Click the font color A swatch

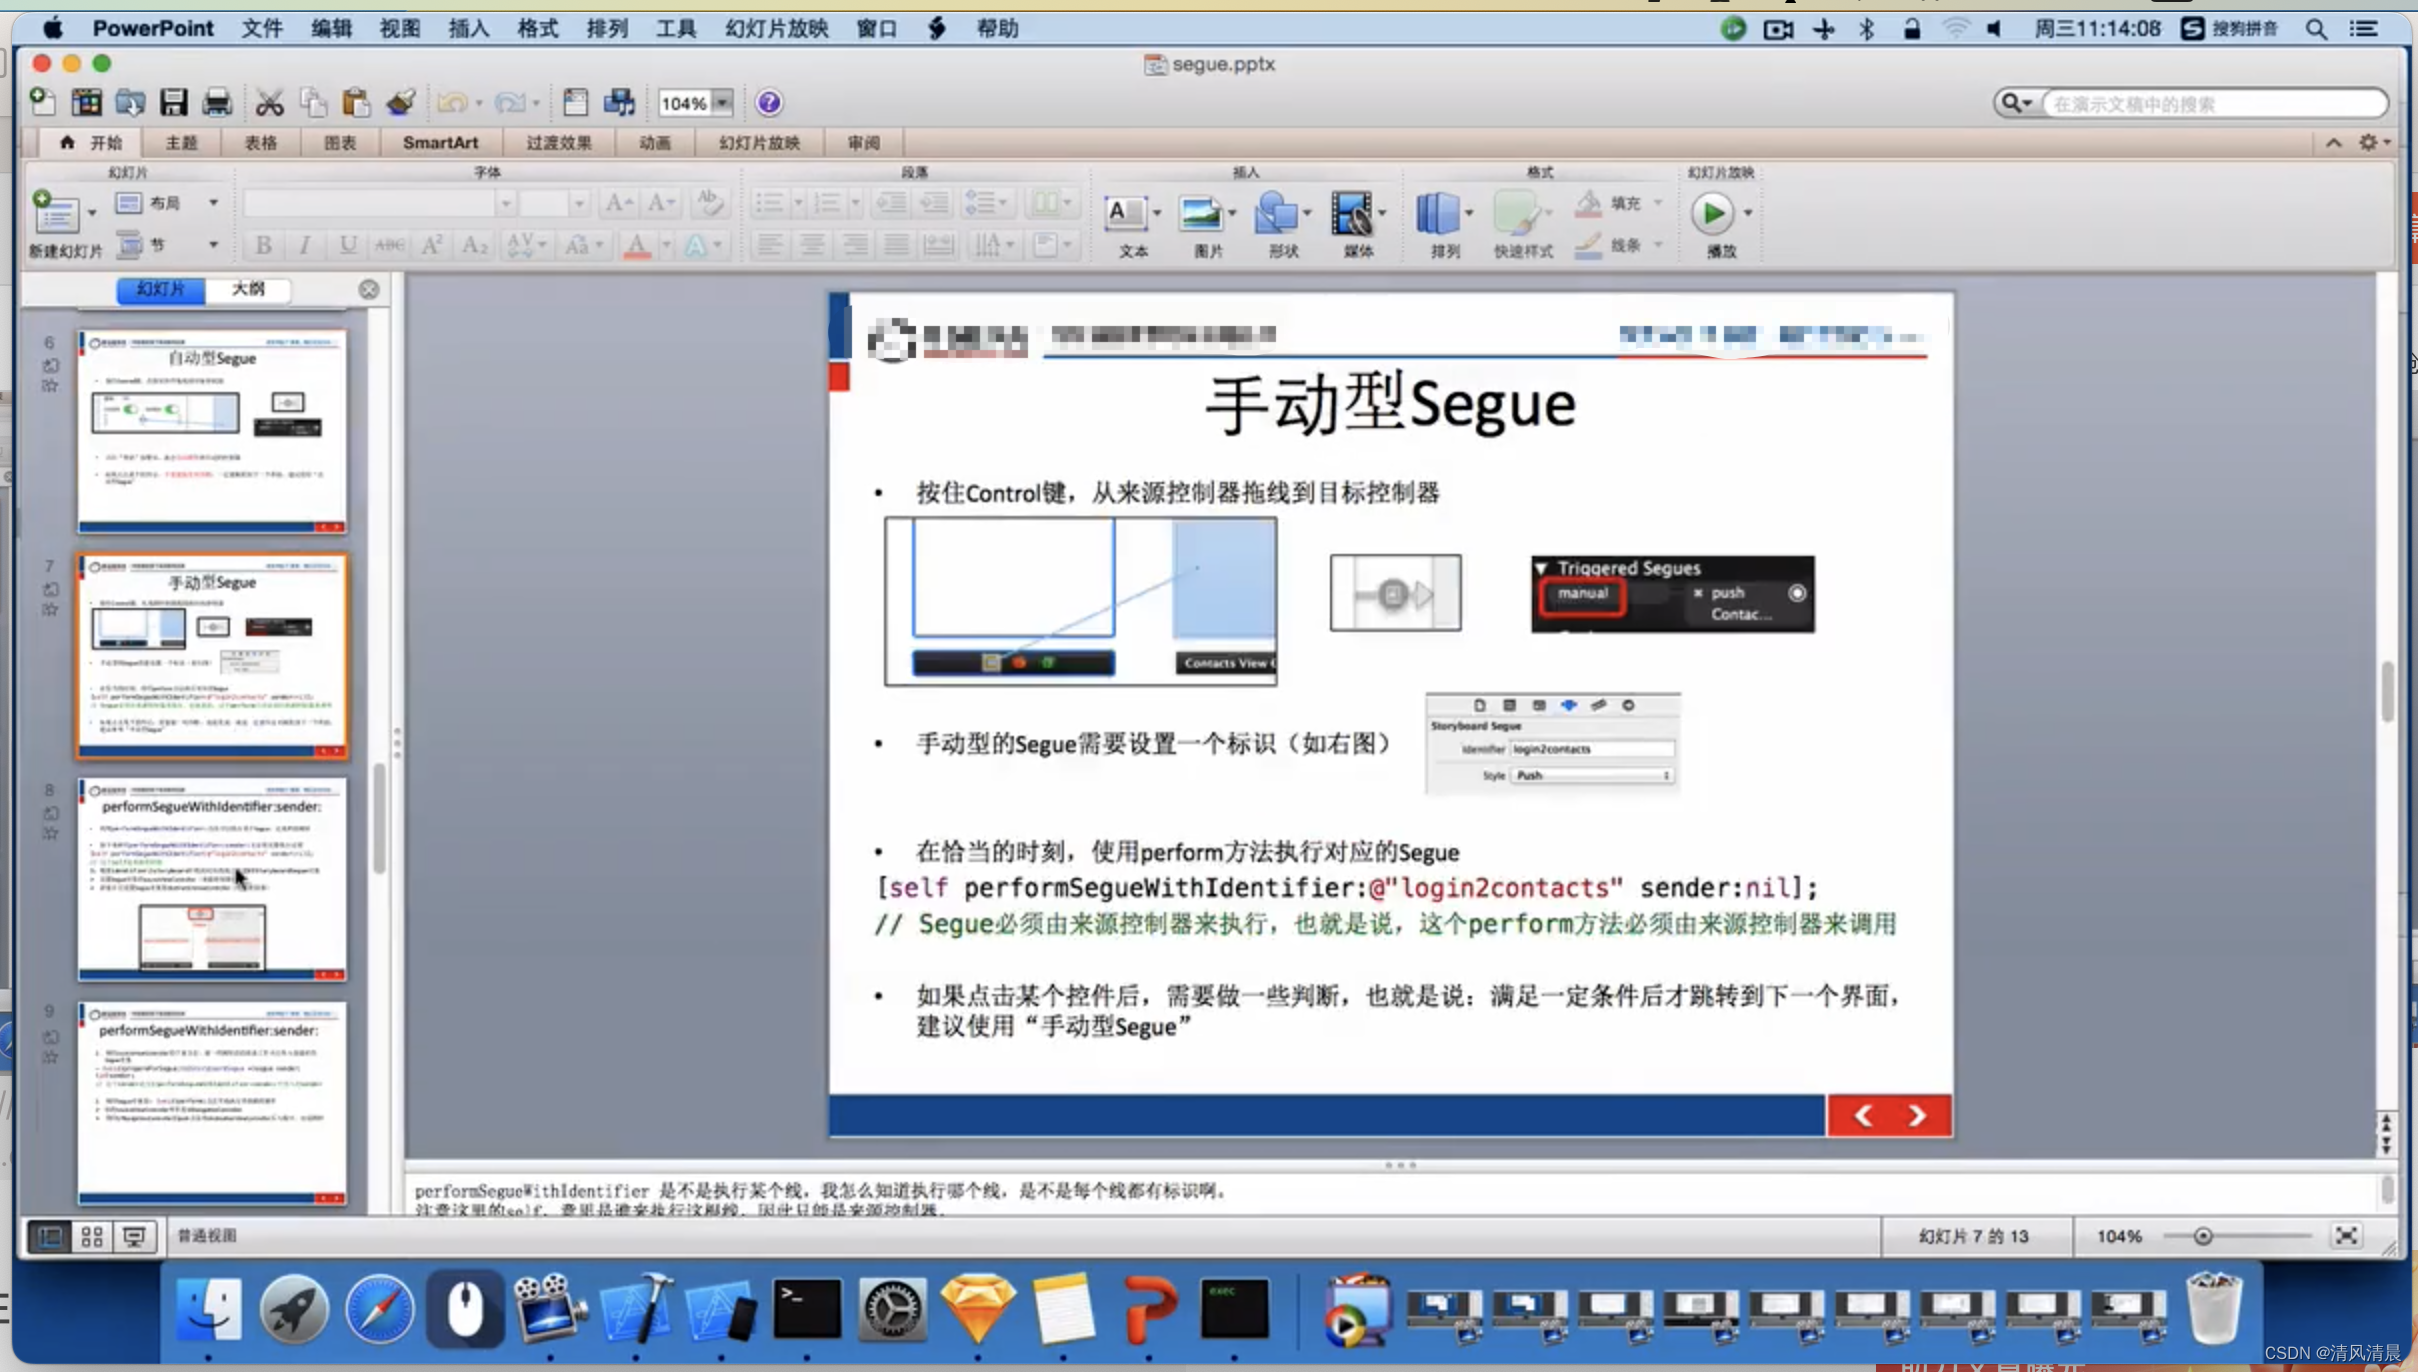pos(636,245)
